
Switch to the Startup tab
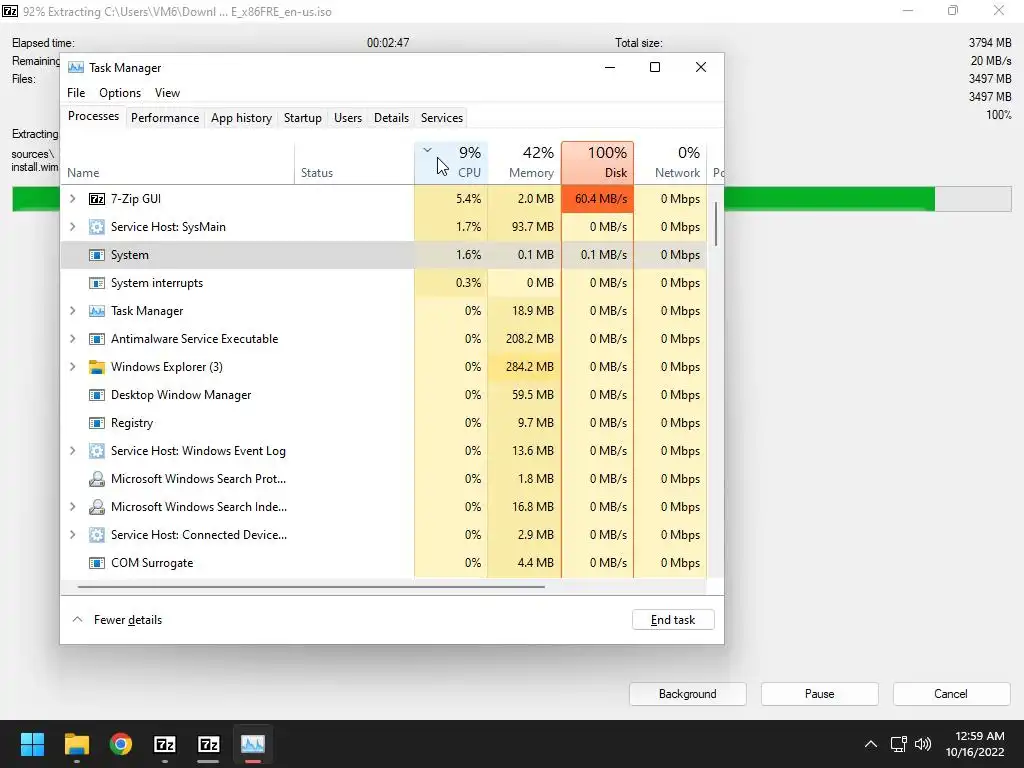click(302, 118)
